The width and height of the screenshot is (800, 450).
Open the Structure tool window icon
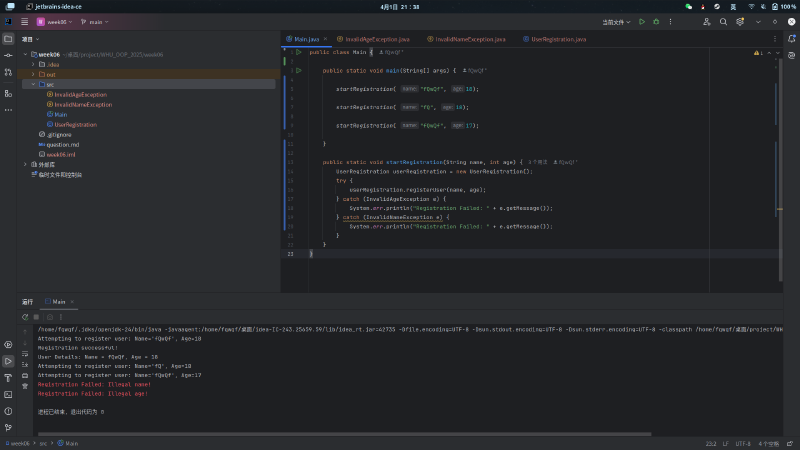point(8,93)
